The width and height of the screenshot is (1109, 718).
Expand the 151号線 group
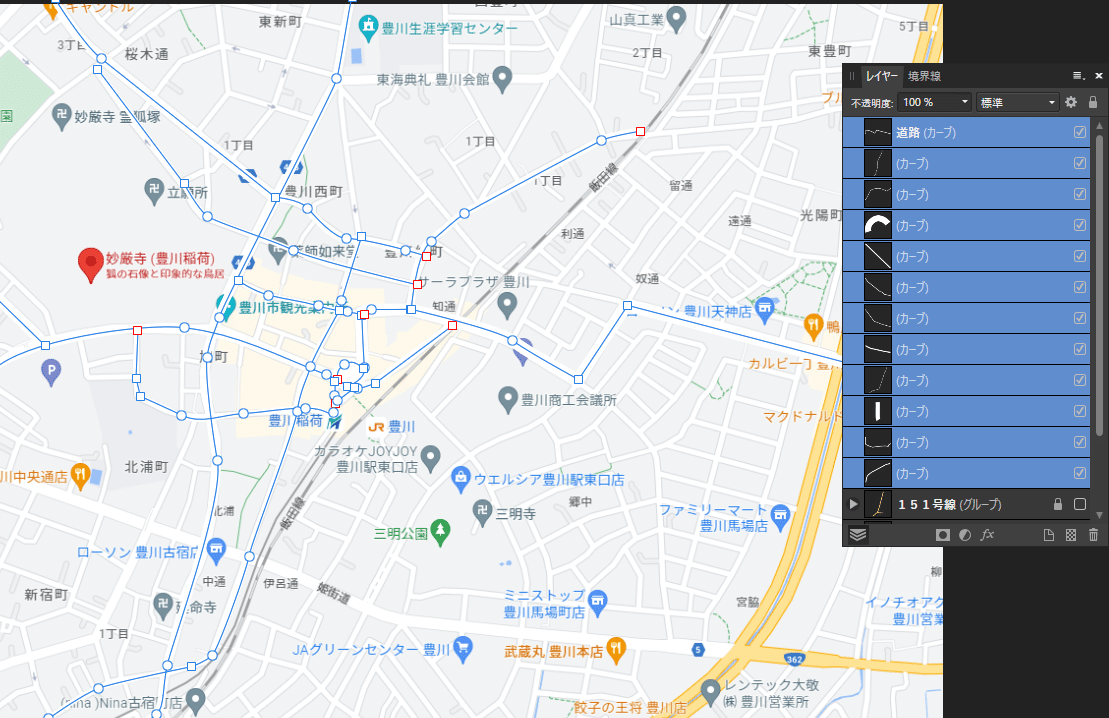854,504
